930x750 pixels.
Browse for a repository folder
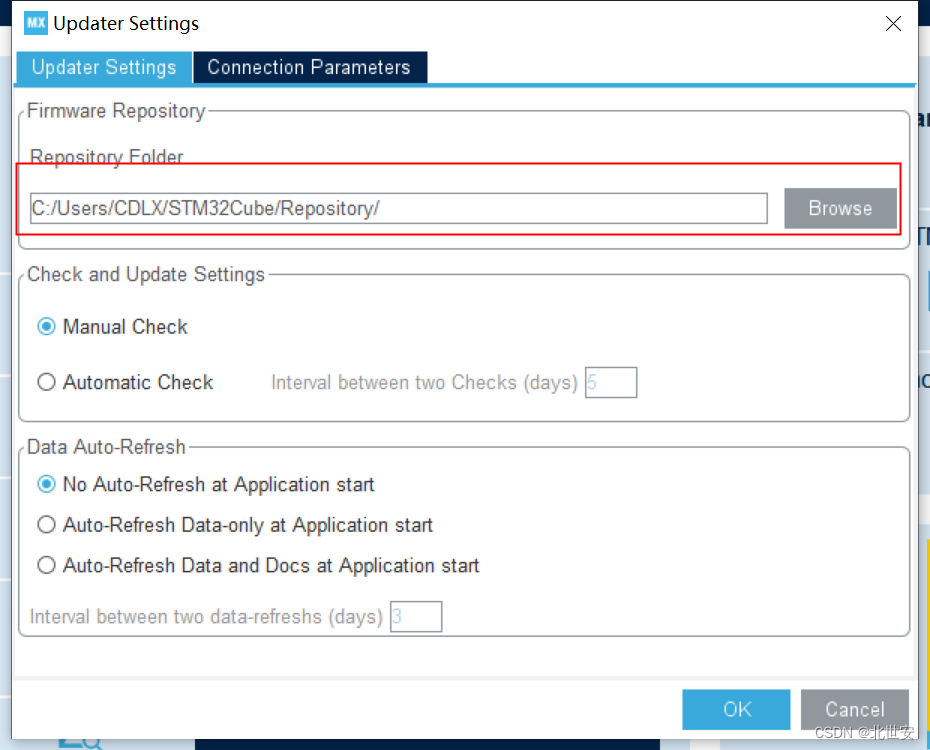pyautogui.click(x=840, y=208)
